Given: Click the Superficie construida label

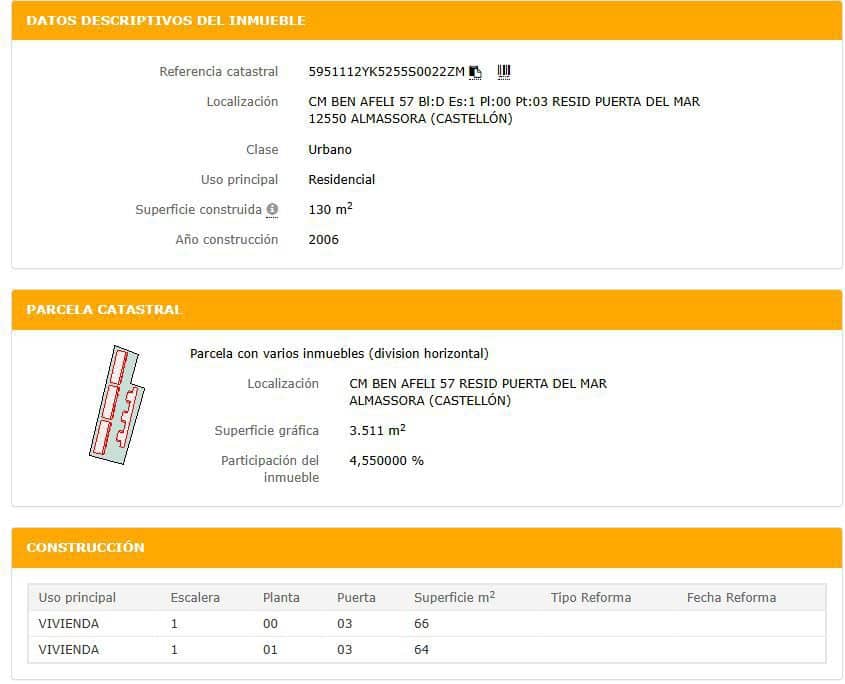Looking at the screenshot, I should coord(198,210).
